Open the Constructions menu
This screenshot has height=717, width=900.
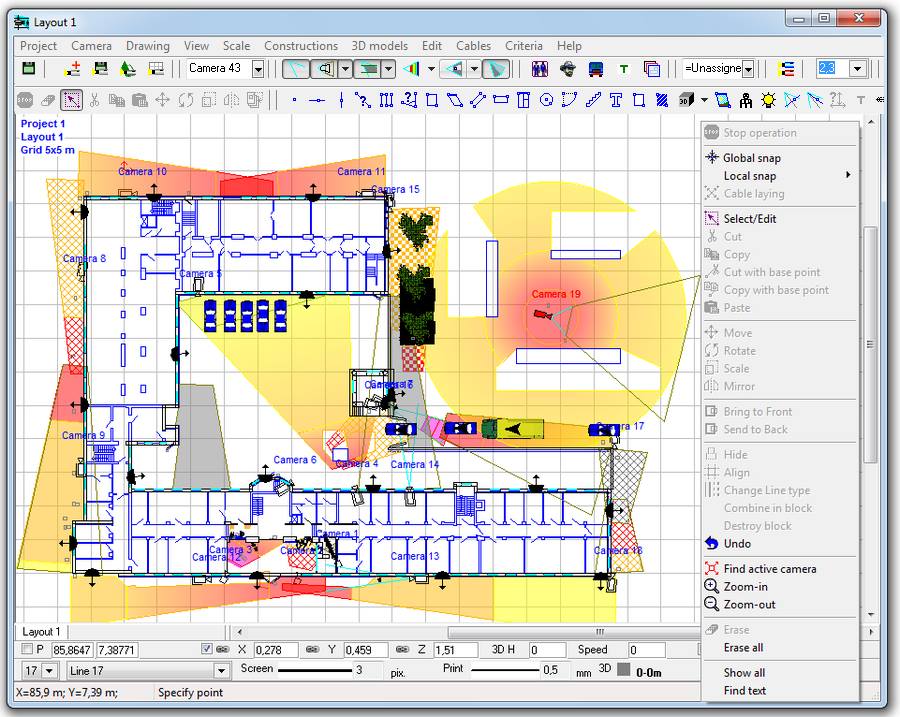[x=301, y=46]
